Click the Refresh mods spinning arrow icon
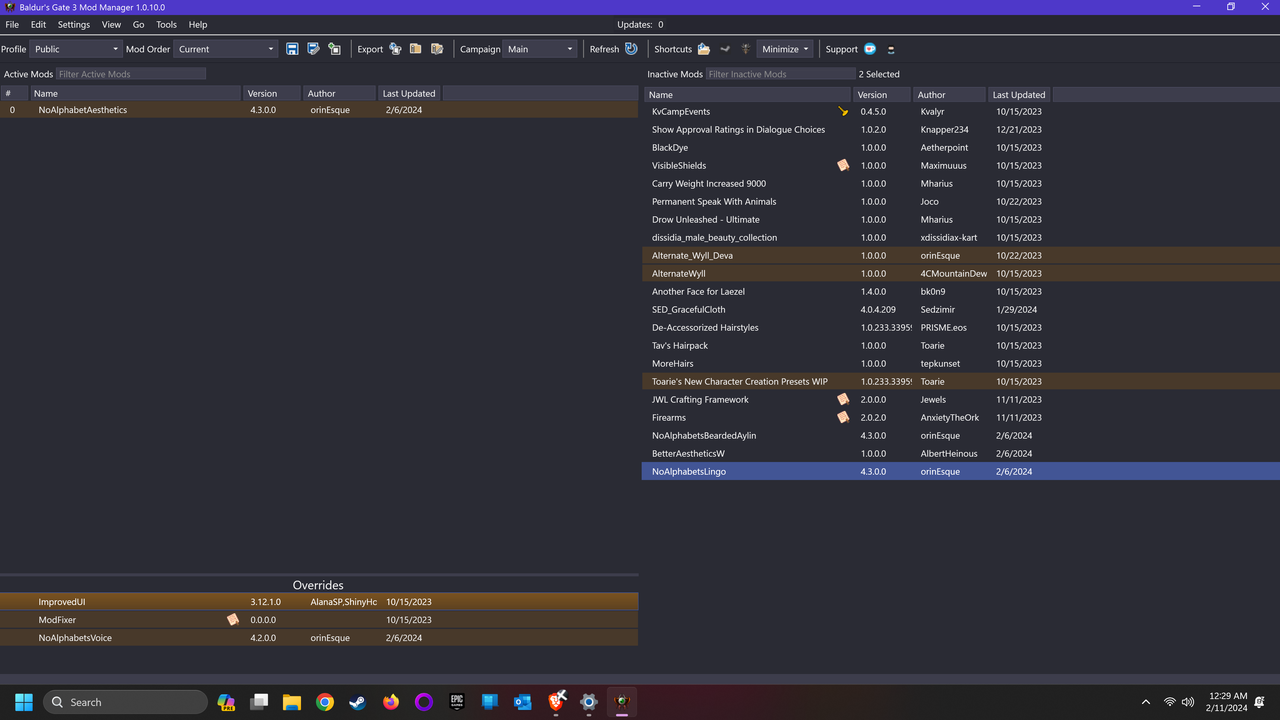This screenshot has width=1280, height=720. [x=631, y=48]
